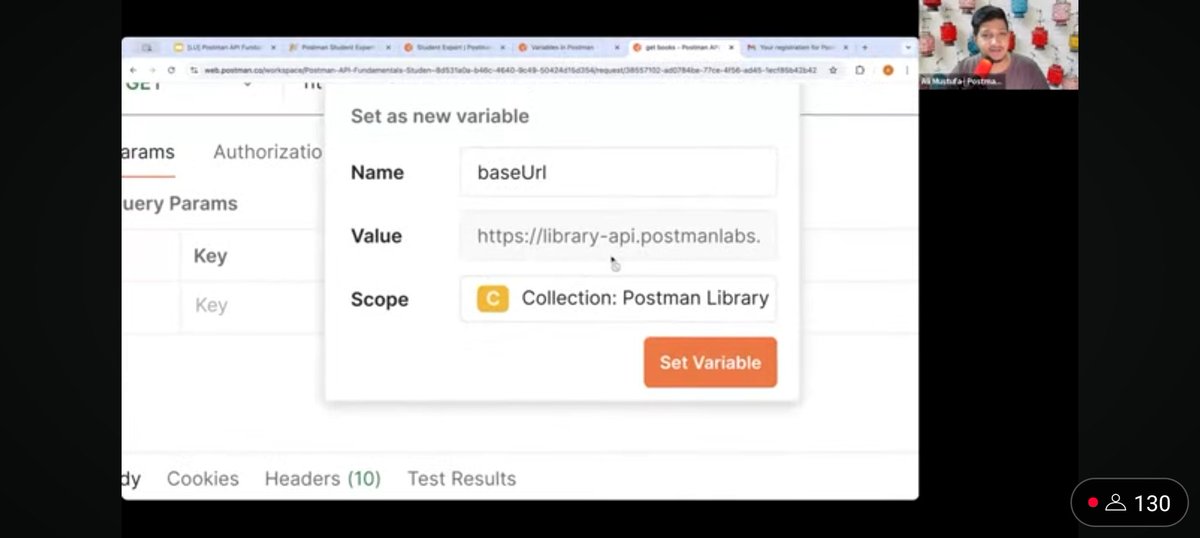
Task: Open the Test Results tab
Action: (462, 479)
